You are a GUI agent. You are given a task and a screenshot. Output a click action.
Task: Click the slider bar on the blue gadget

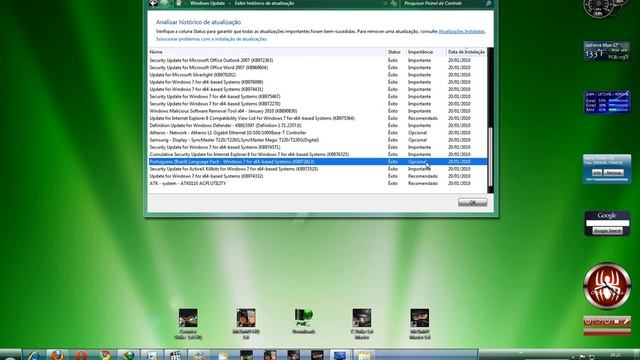point(607,180)
